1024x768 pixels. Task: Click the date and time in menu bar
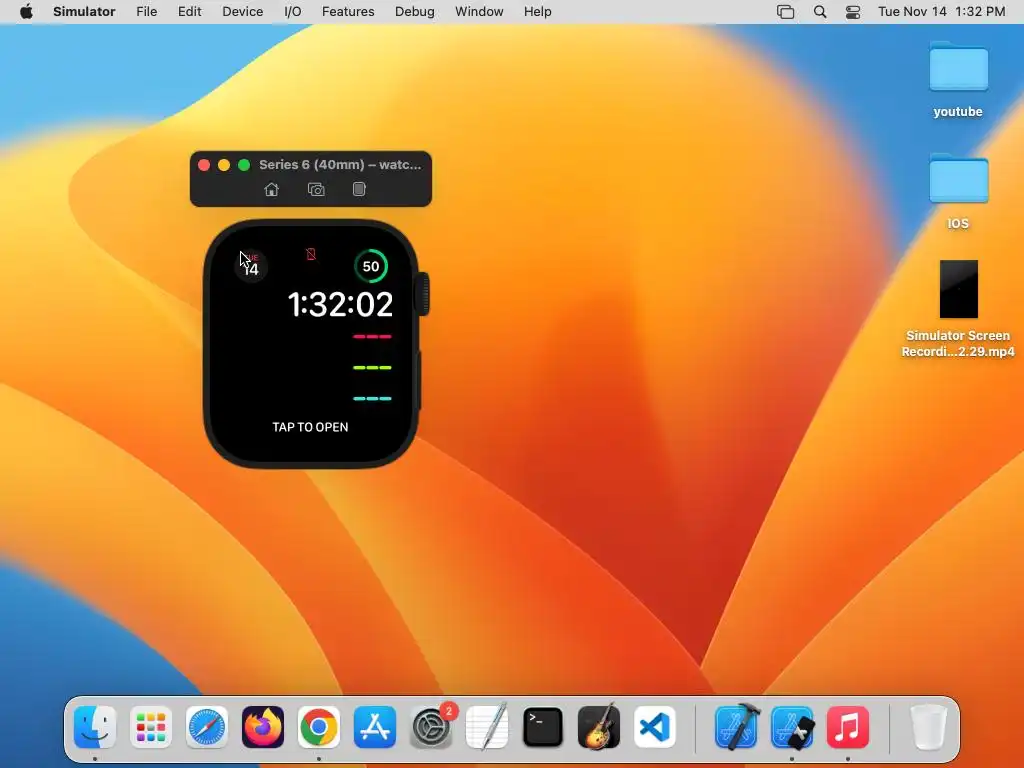tap(942, 12)
